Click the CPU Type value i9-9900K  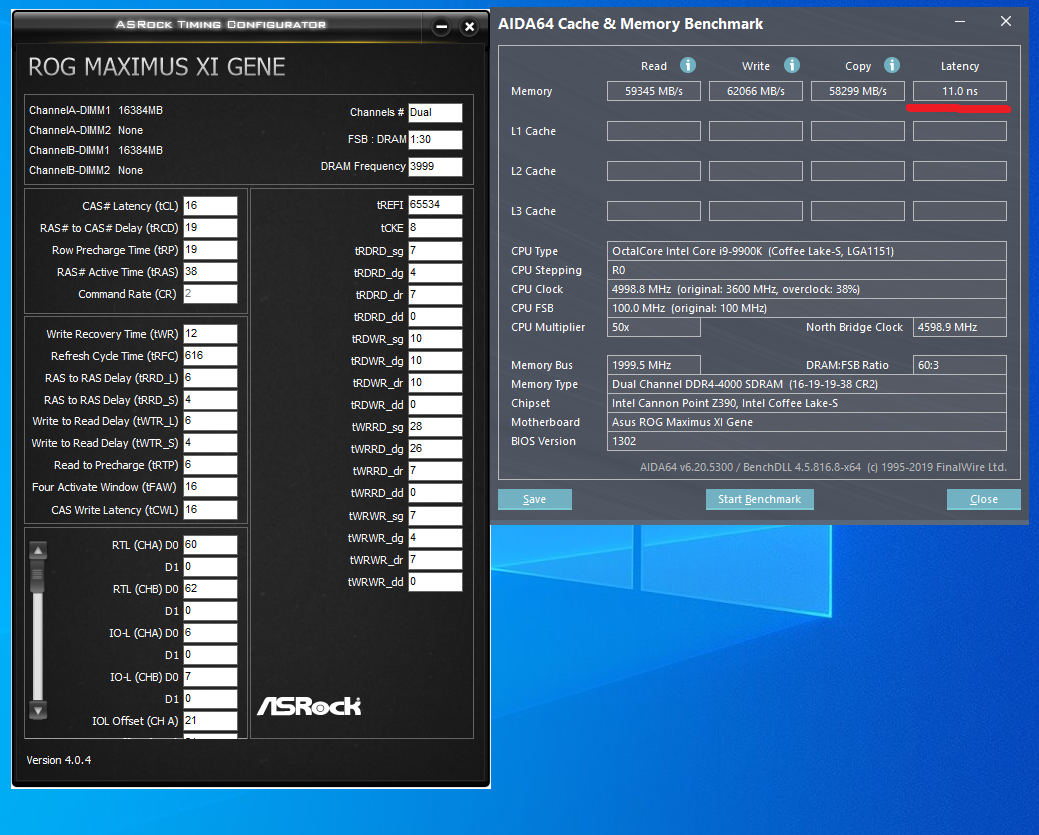806,251
